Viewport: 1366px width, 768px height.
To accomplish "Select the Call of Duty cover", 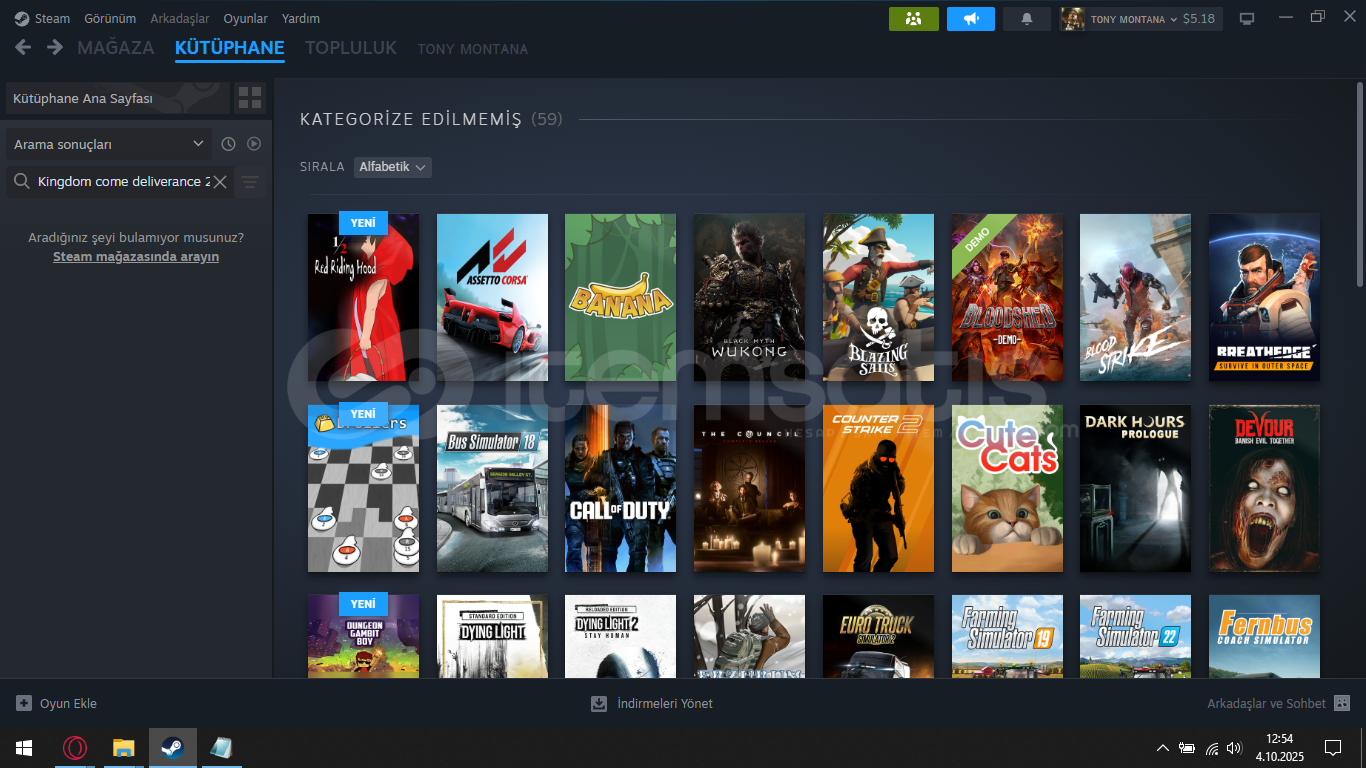I will tap(620, 488).
